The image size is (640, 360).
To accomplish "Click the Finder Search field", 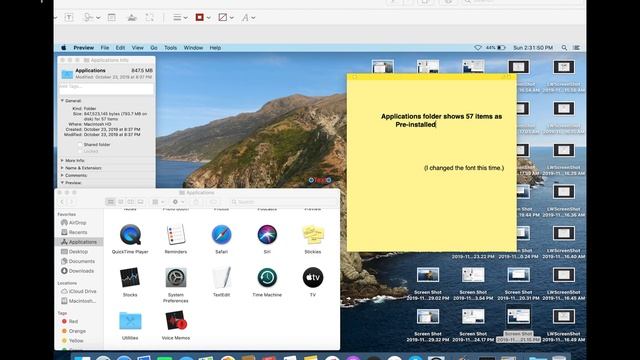I will pos(283,202).
